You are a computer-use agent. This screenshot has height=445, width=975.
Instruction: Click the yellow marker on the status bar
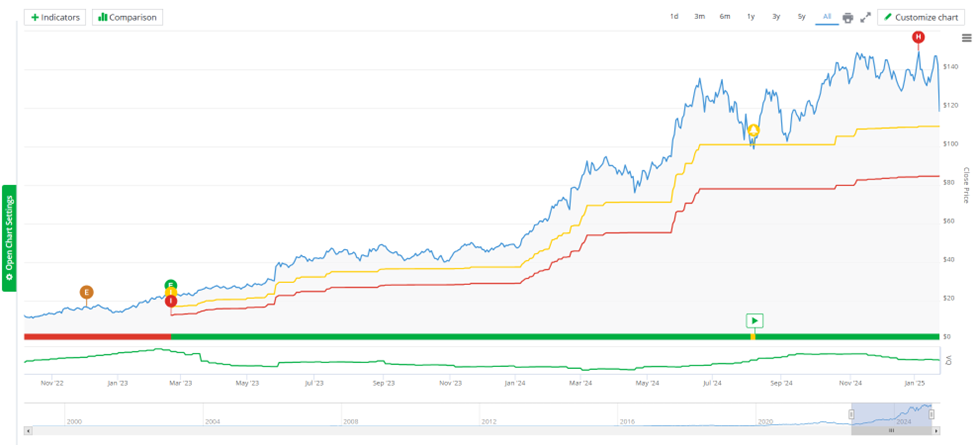click(x=753, y=336)
